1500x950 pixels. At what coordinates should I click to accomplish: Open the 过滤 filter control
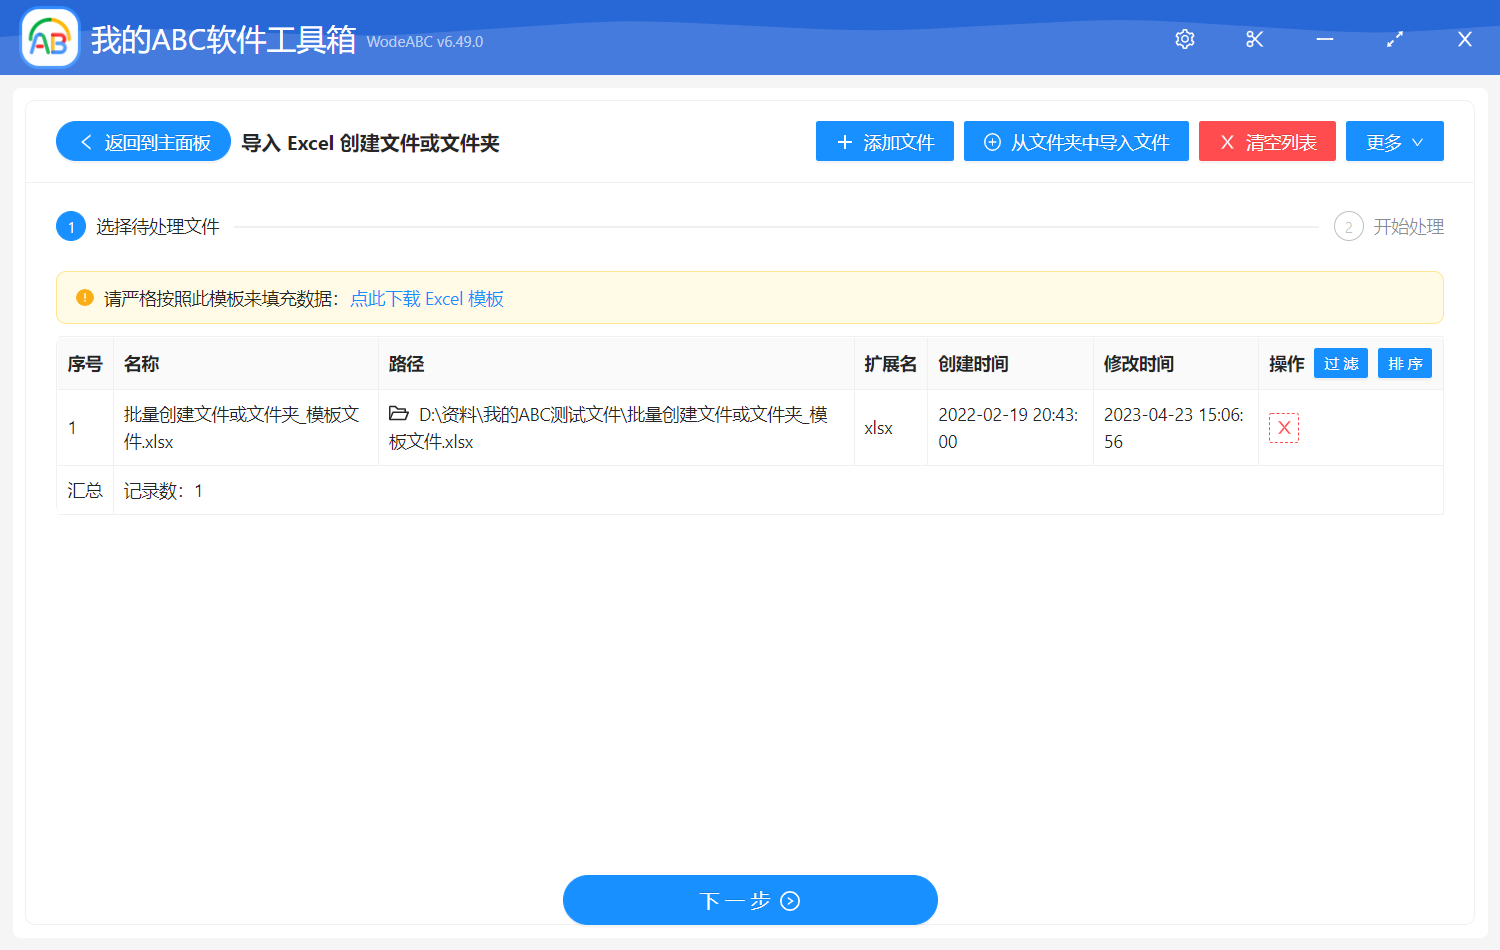[x=1340, y=363]
